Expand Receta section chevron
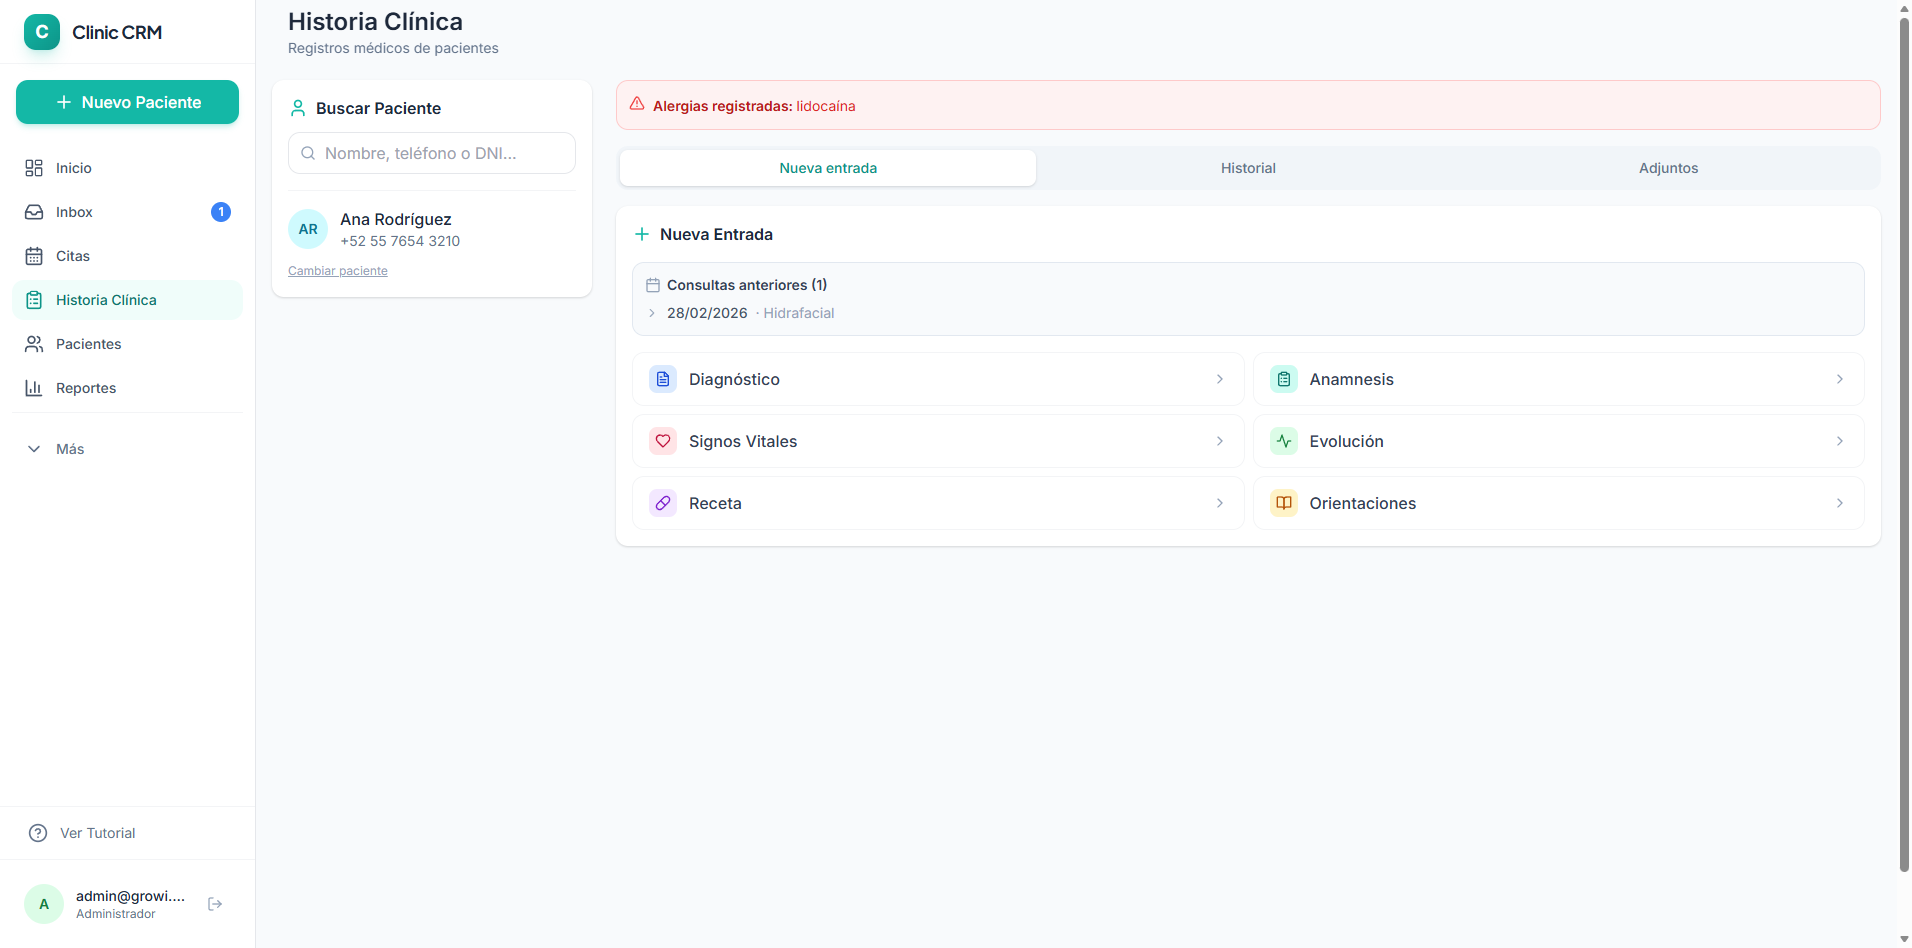Image resolution: width=1912 pixels, height=948 pixels. pos(1220,503)
